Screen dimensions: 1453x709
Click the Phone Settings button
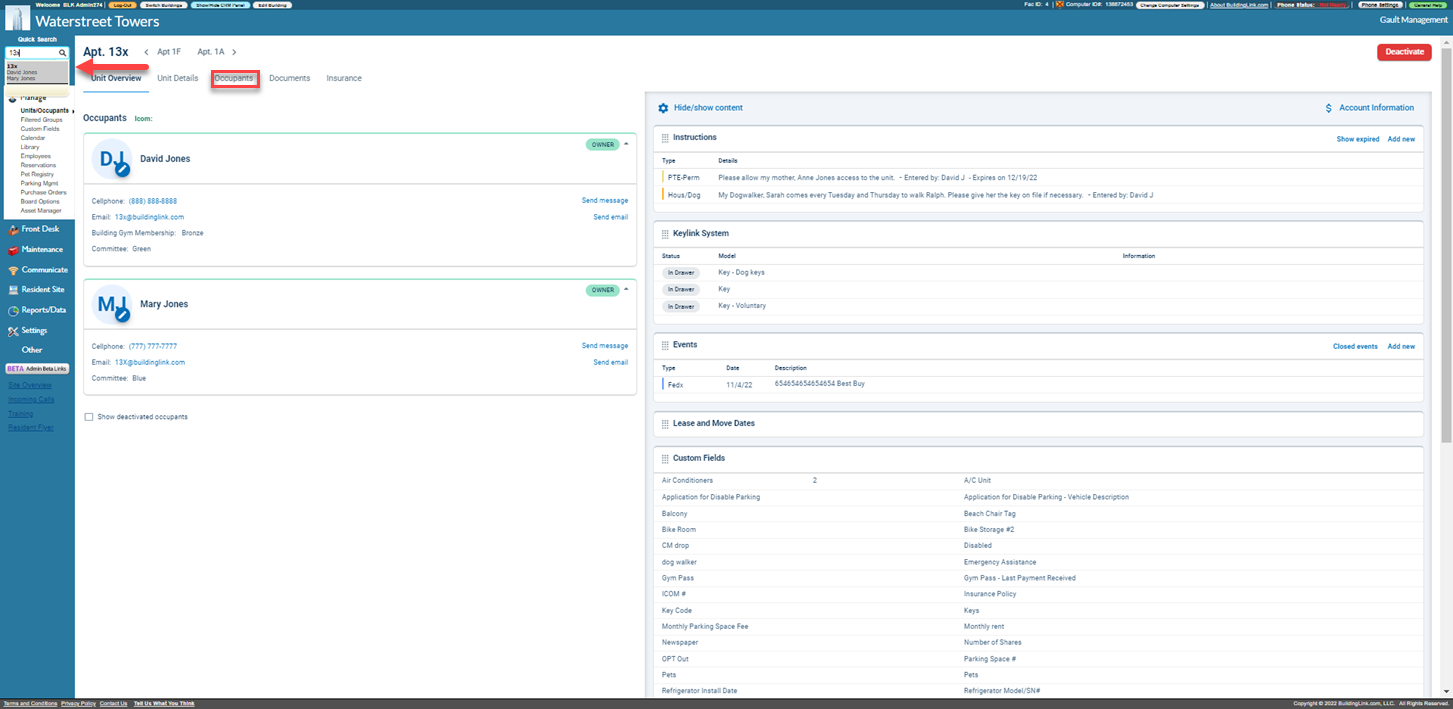(1380, 5)
